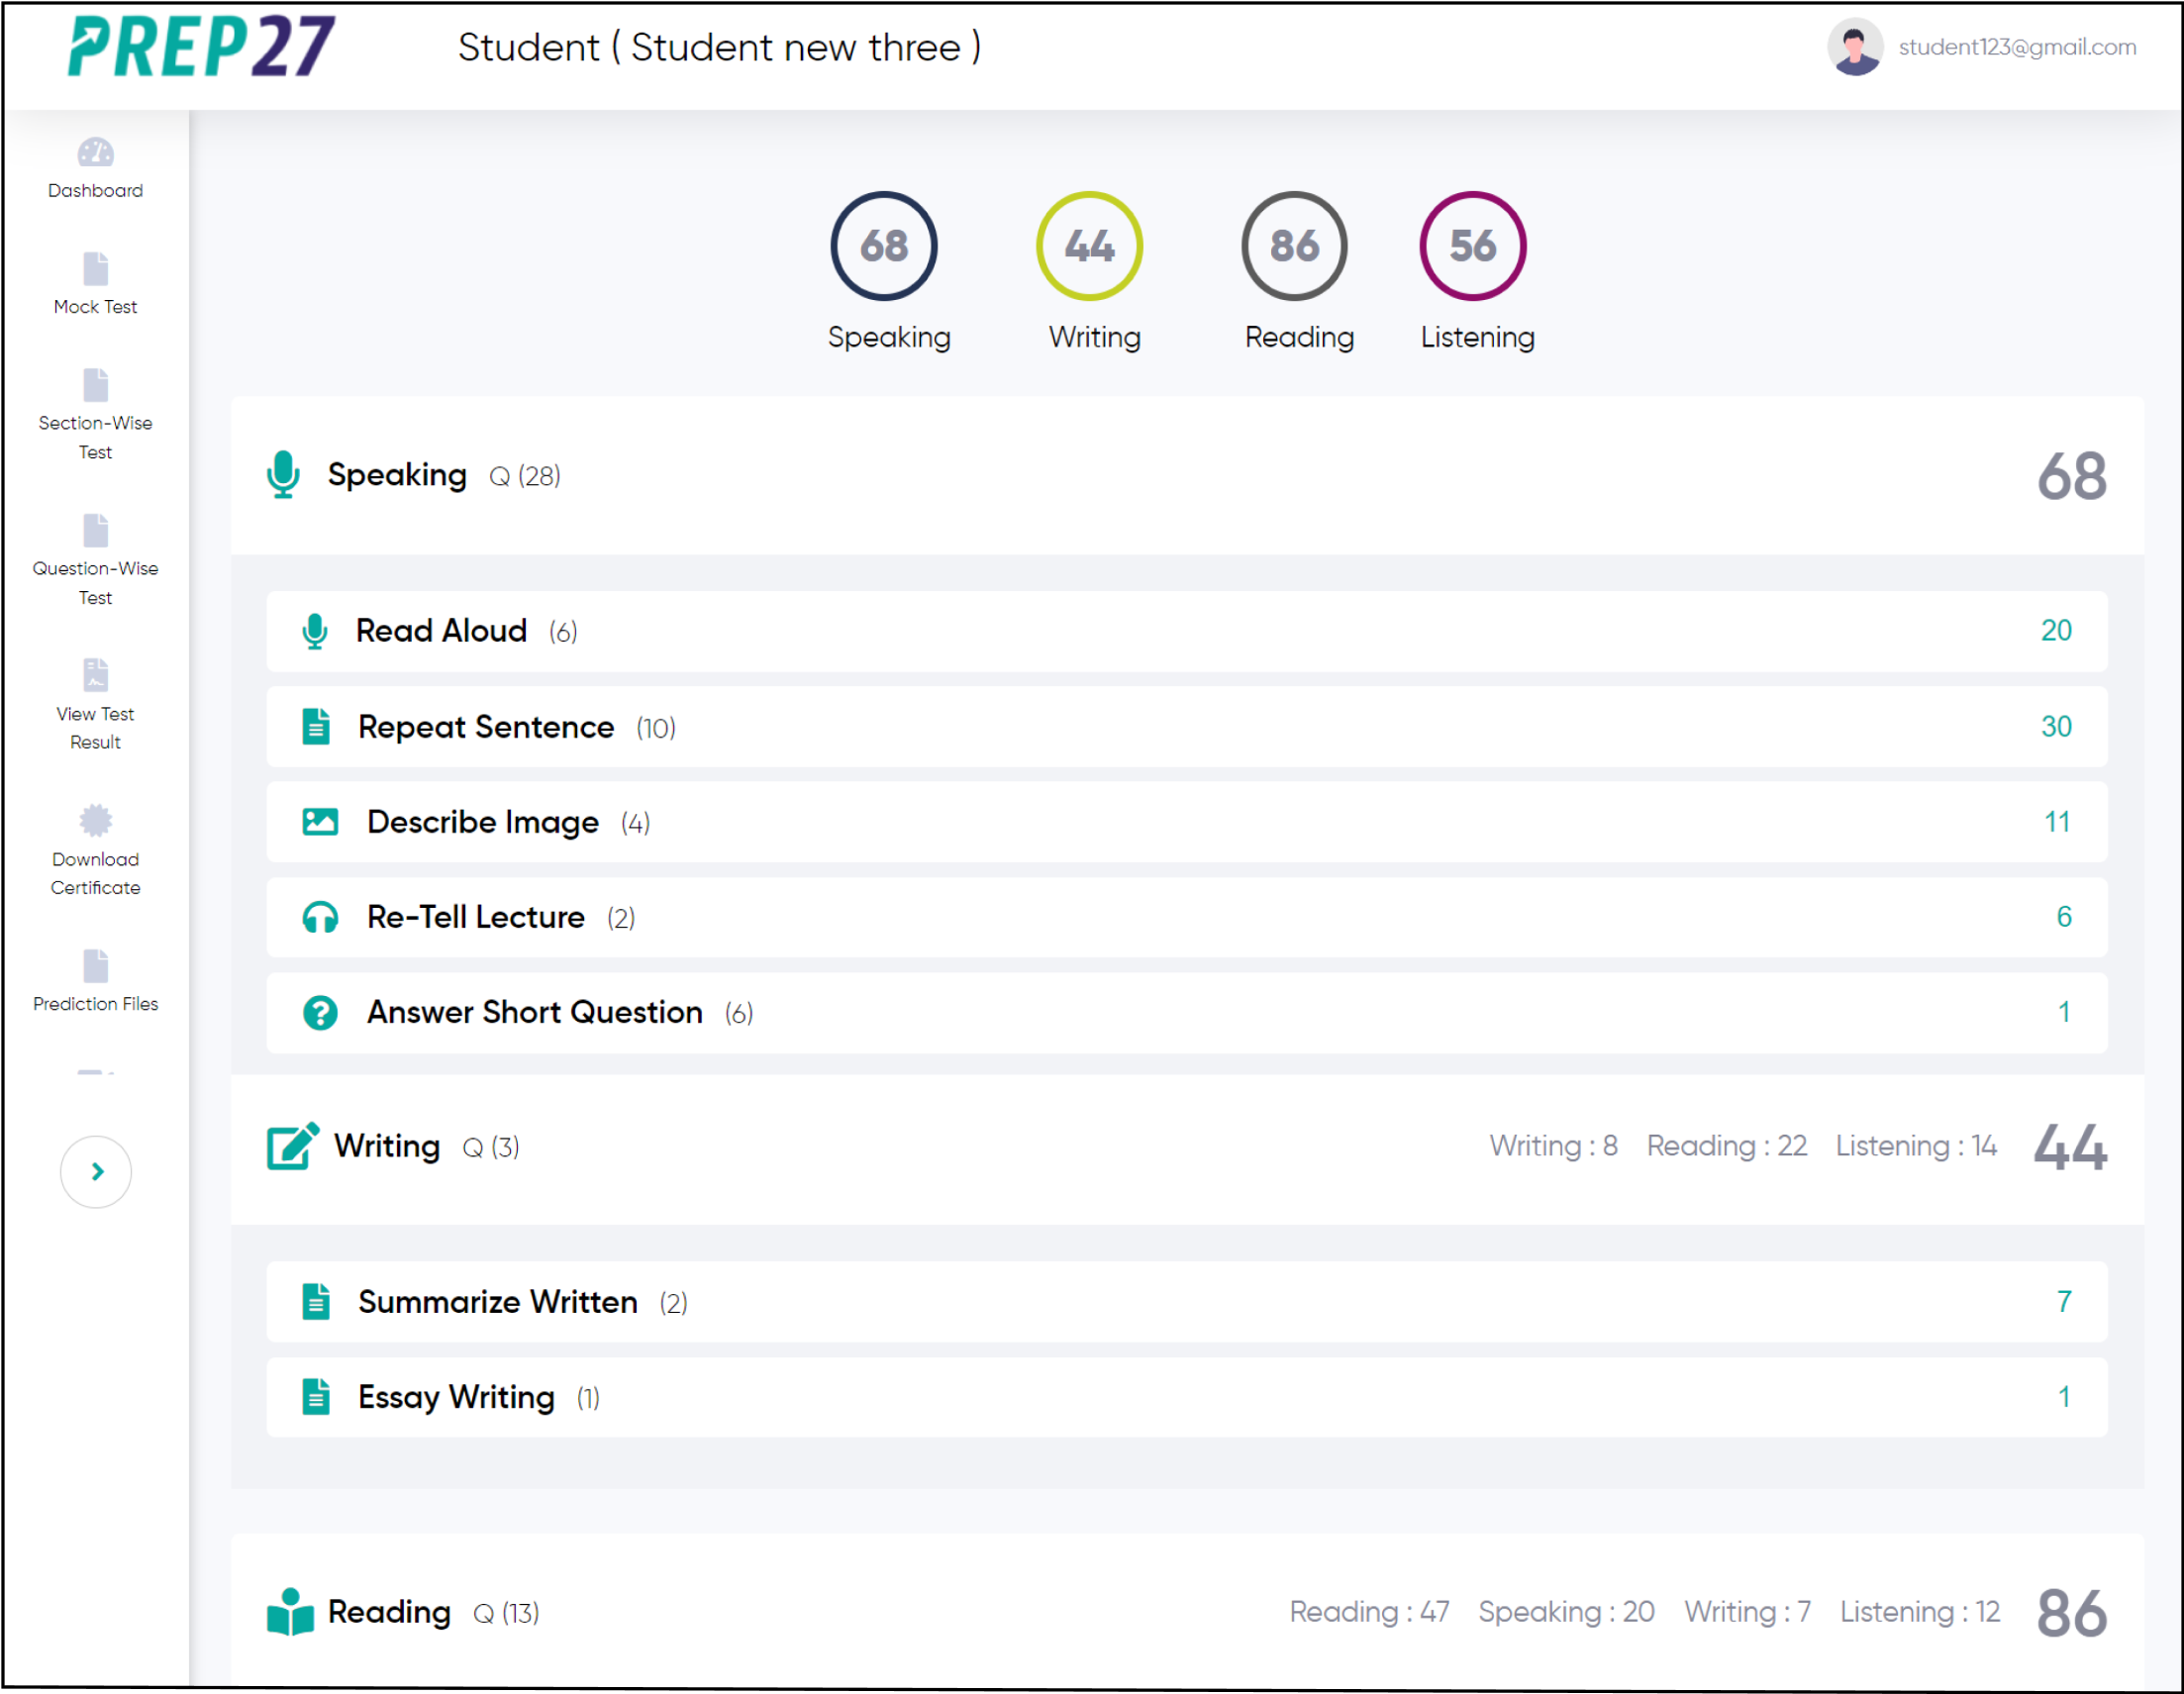Open the Repeat Sentence row
The image size is (2184, 1694).
tap(1187, 727)
